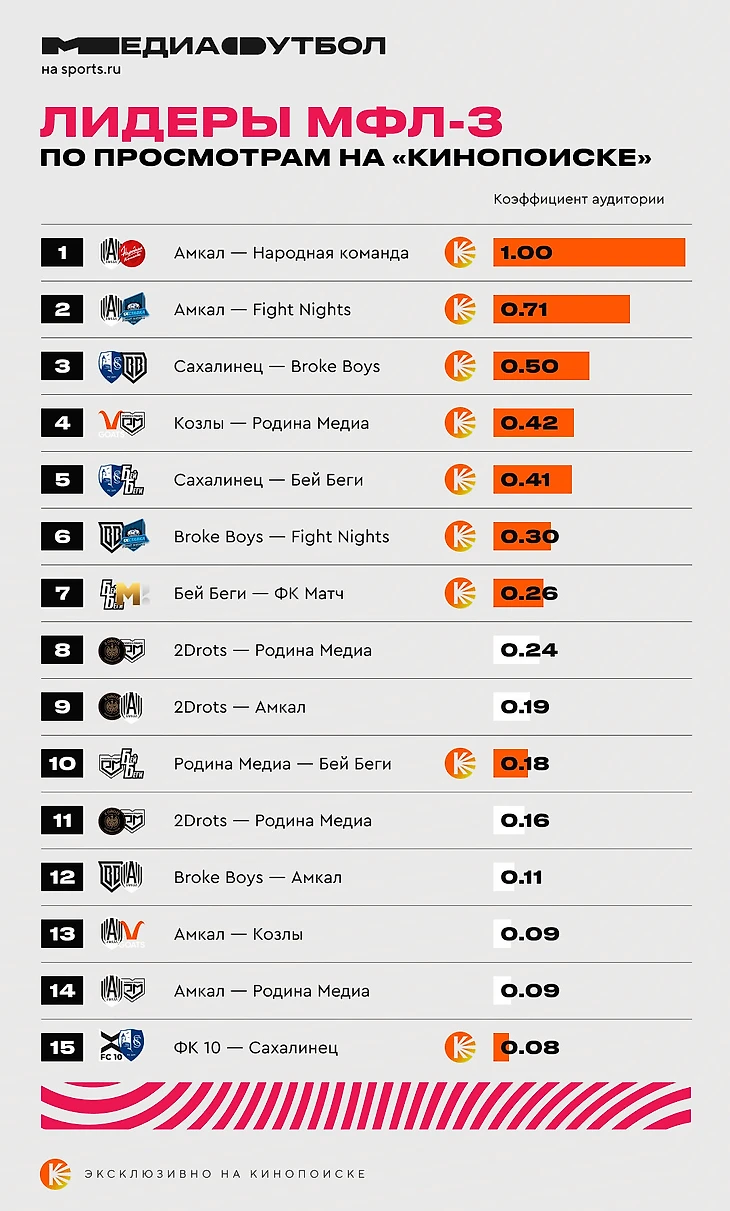Click the Kinopoisk icon beside Родина Медиа — Бей Беги
The image size is (730, 1211).
(460, 764)
